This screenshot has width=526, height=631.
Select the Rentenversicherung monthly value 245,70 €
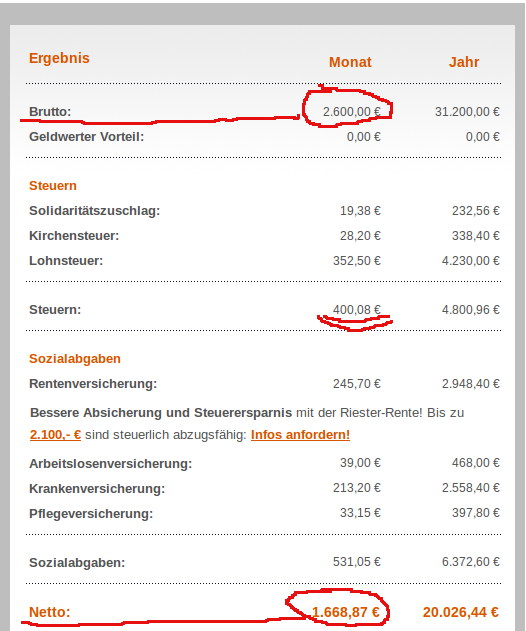tap(357, 384)
